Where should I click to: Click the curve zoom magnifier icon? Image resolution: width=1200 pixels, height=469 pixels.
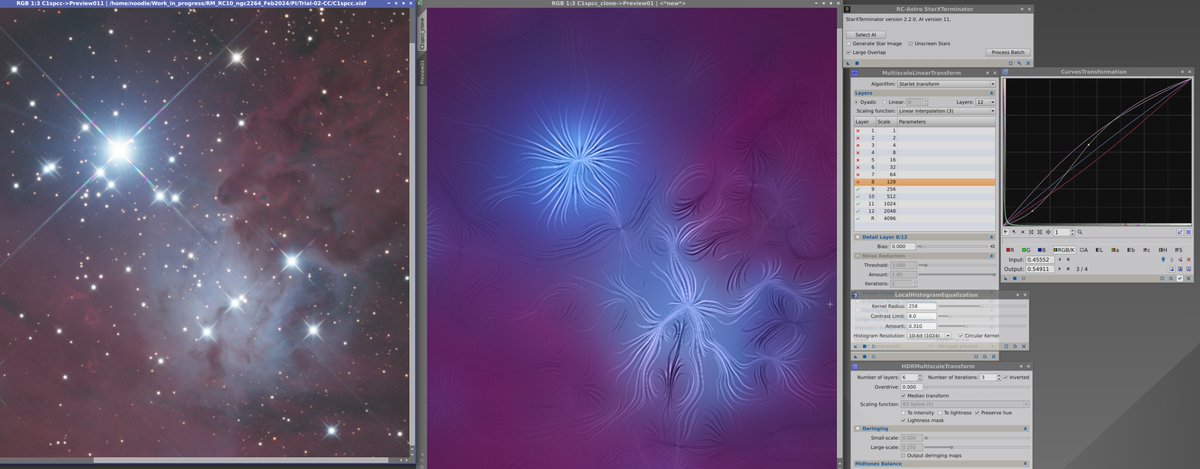coord(1080,232)
